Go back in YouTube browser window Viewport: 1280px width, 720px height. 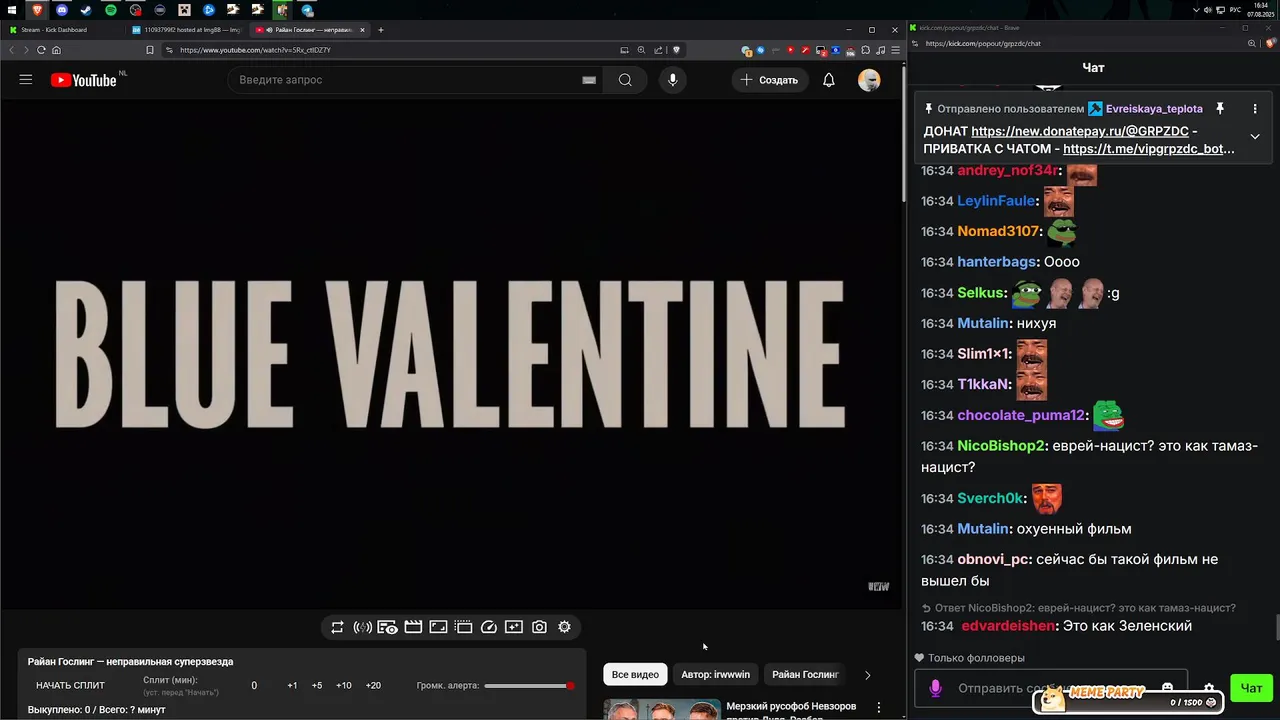coord(12,50)
